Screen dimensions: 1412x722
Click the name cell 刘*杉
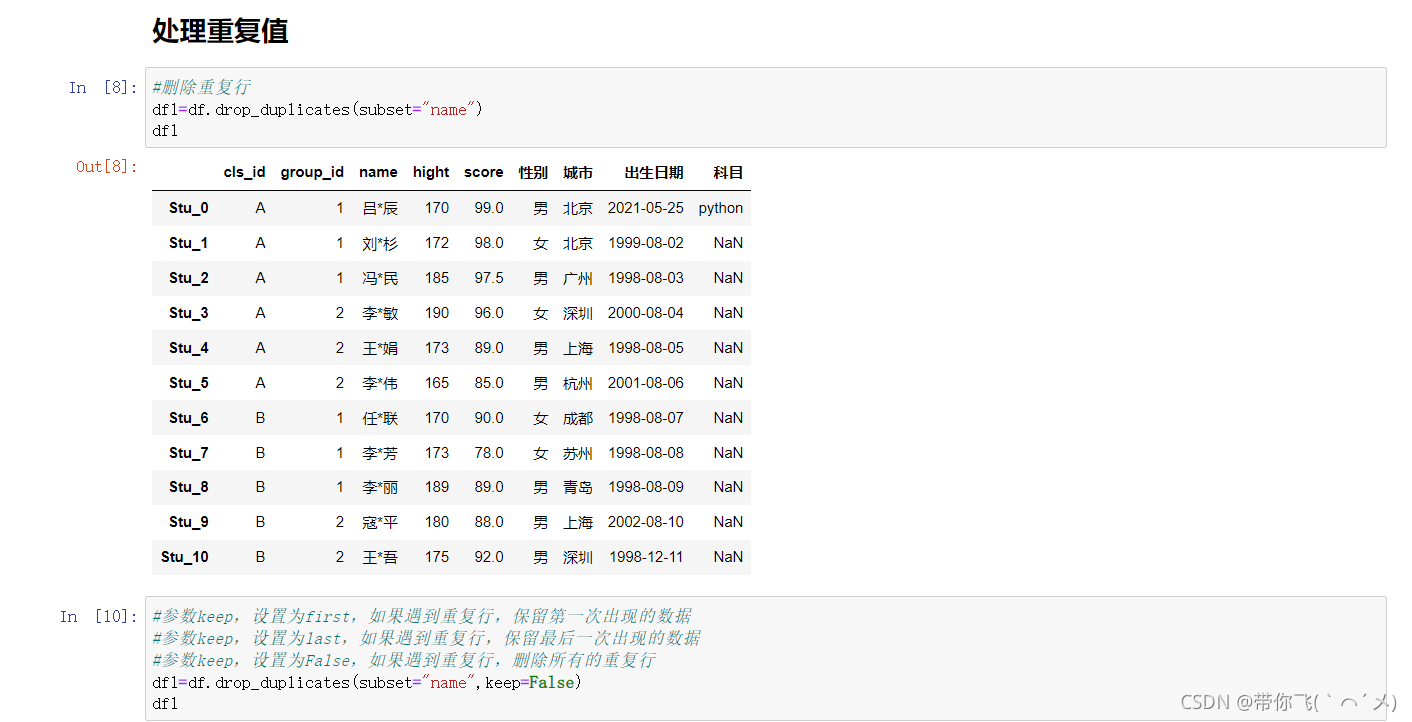pos(380,243)
